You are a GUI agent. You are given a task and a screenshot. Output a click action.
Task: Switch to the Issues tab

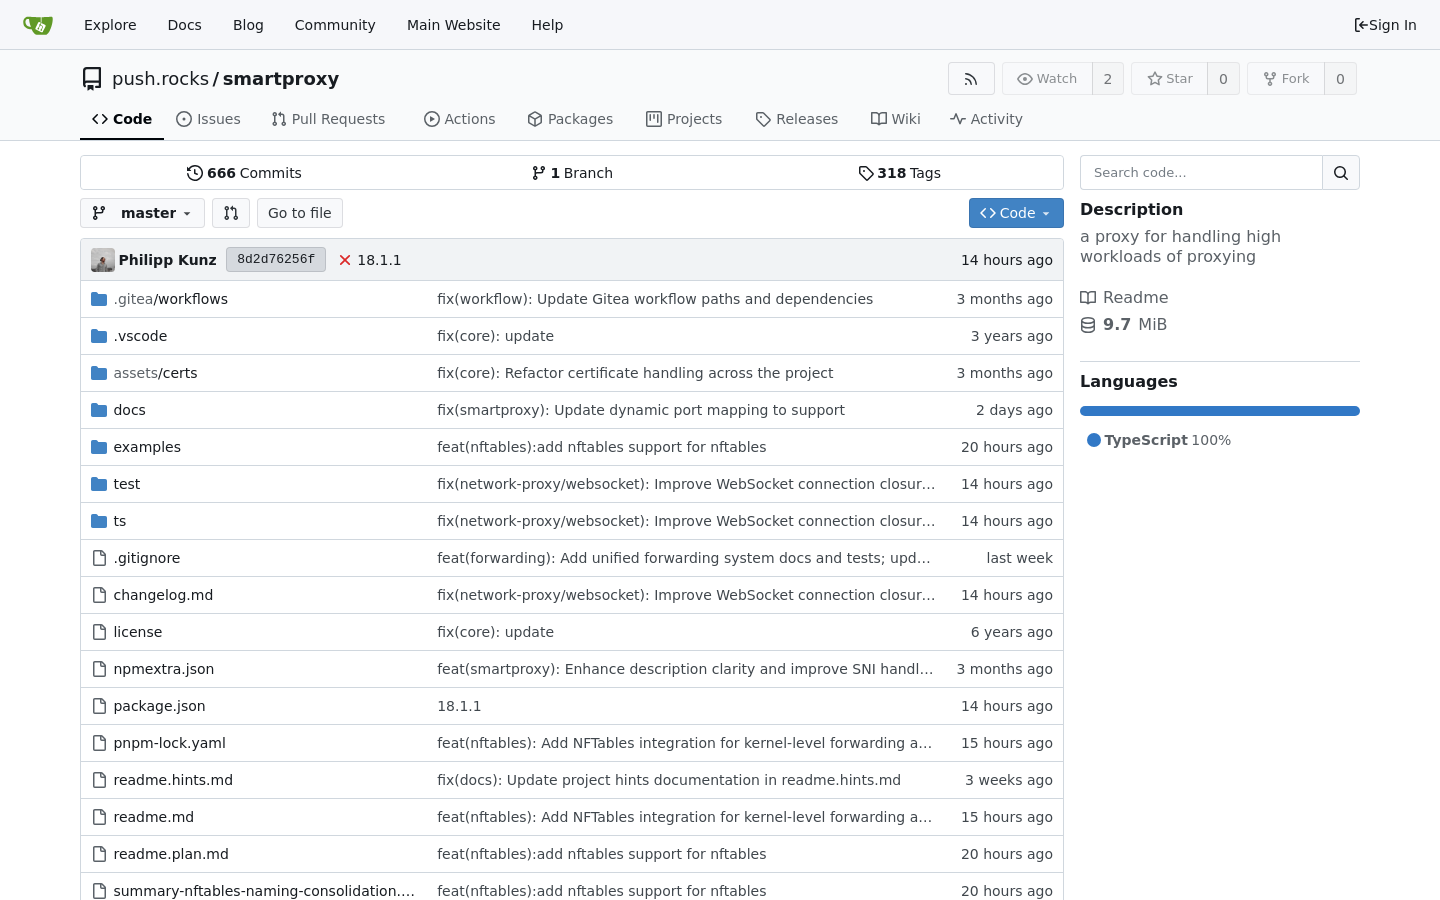point(208,119)
